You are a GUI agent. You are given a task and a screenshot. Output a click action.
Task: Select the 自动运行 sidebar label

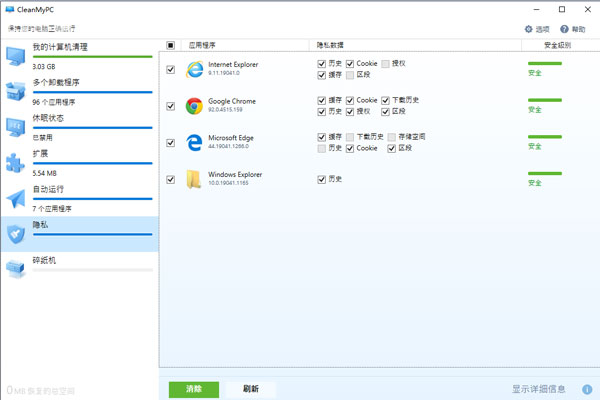48,189
